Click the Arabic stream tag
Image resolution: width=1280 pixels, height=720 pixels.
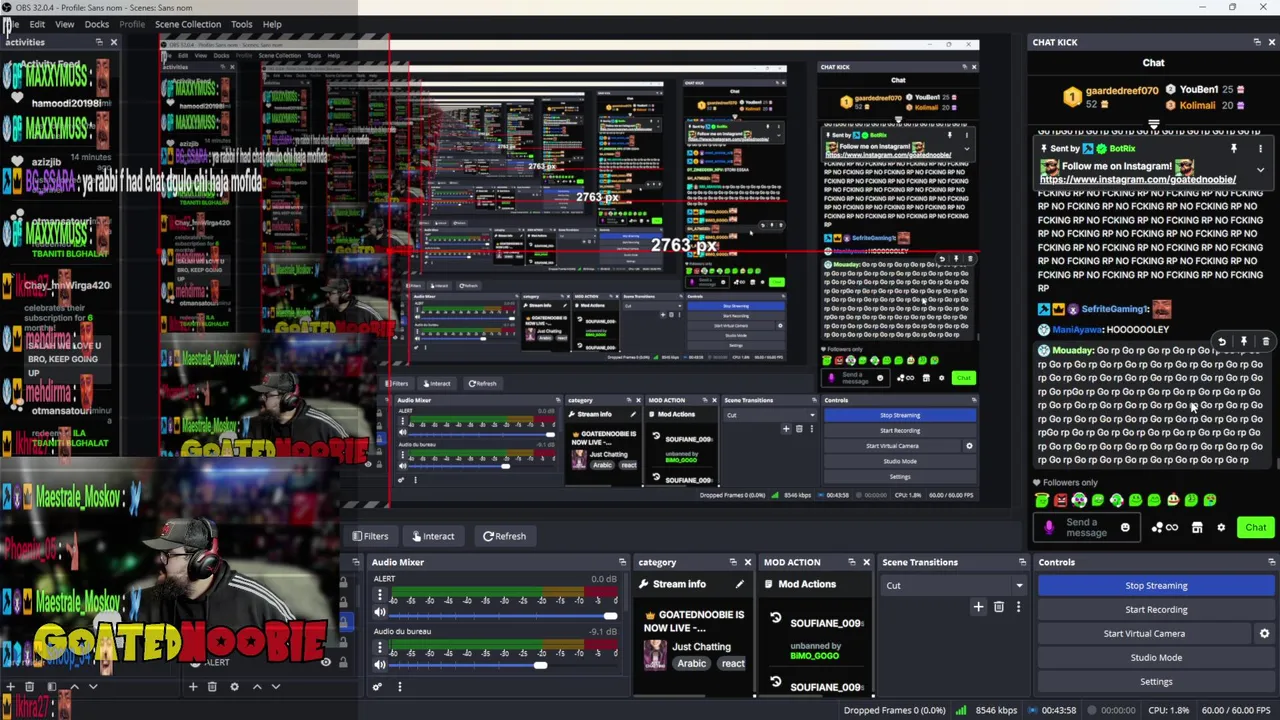(691, 664)
